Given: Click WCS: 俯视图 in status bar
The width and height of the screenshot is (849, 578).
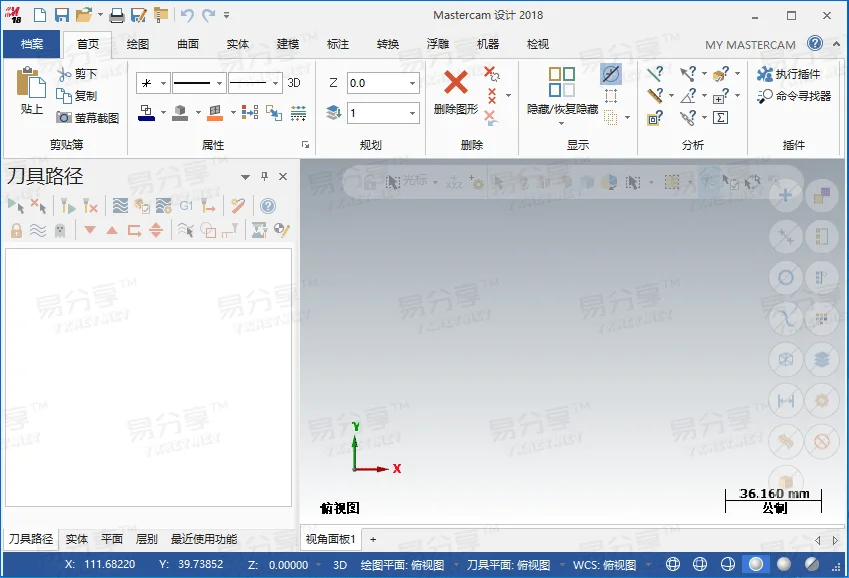Looking at the screenshot, I should coord(604,565).
